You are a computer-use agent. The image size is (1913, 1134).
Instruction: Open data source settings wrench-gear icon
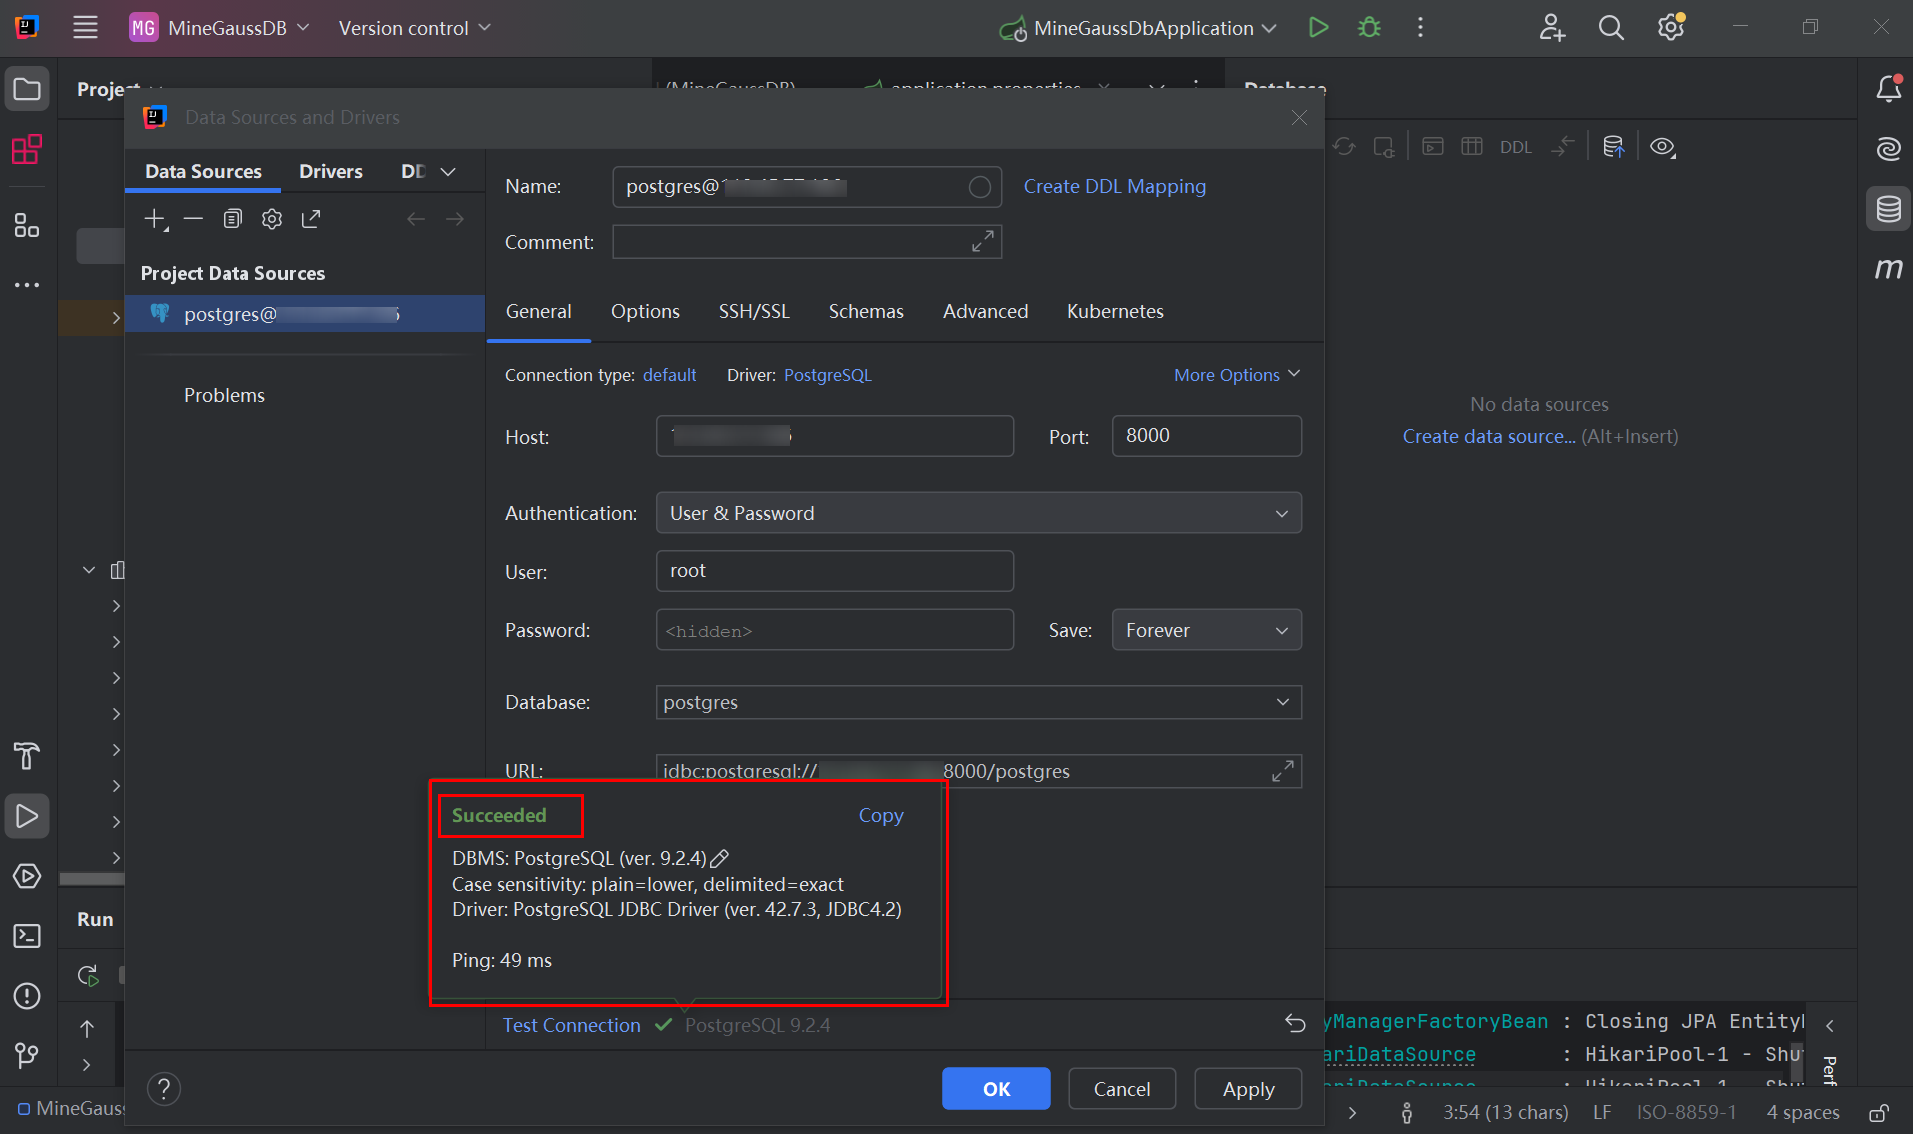pos(272,219)
